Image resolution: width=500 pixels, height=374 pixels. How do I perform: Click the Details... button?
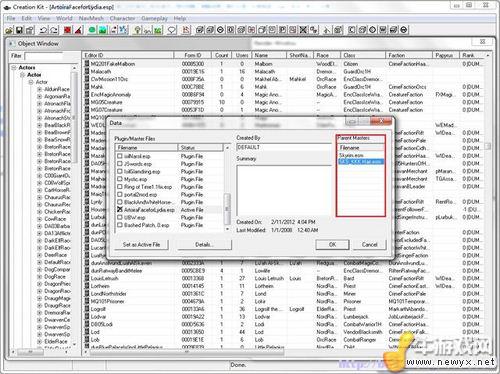[204, 245]
